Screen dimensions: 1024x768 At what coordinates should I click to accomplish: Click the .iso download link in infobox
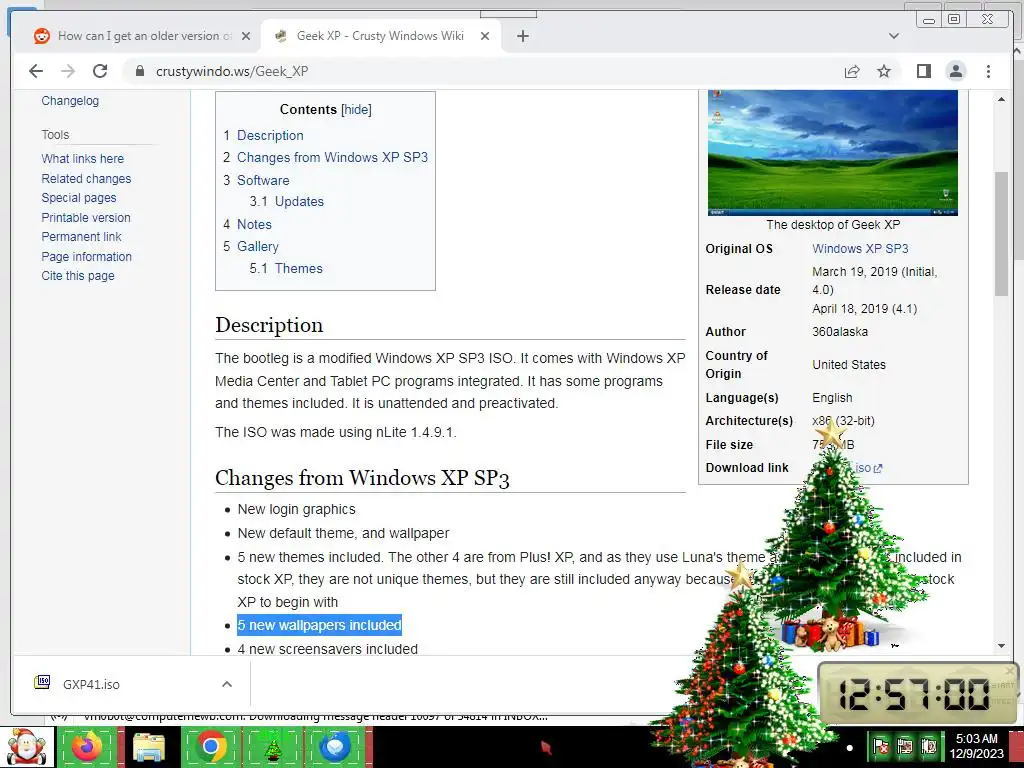[x=868, y=468]
